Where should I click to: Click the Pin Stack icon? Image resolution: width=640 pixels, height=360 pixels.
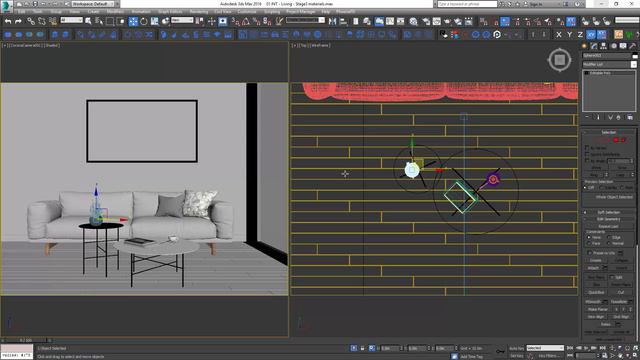pyautogui.click(x=587, y=117)
